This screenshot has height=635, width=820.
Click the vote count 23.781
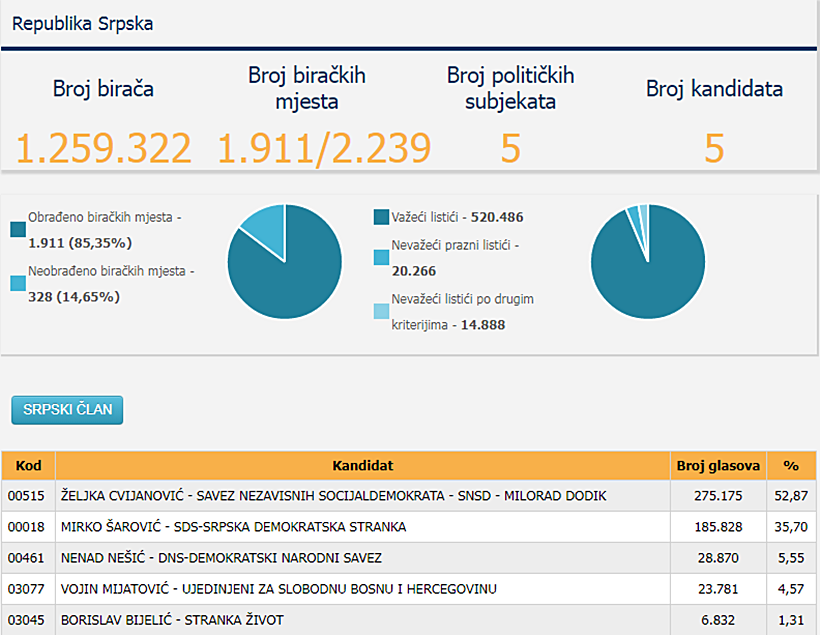click(x=718, y=589)
